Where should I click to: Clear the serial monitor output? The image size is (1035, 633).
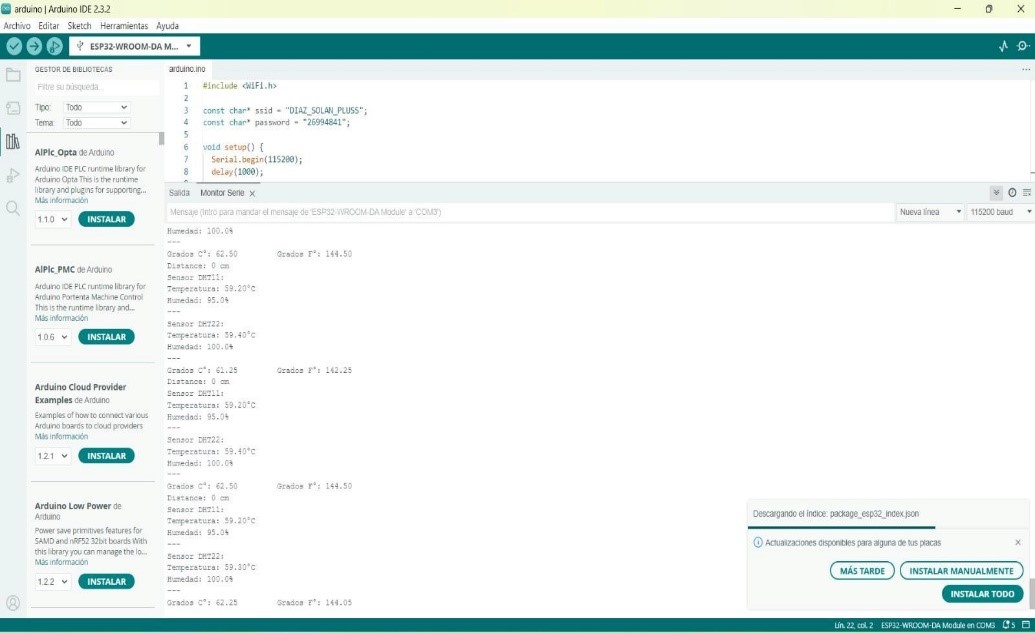(1027, 193)
